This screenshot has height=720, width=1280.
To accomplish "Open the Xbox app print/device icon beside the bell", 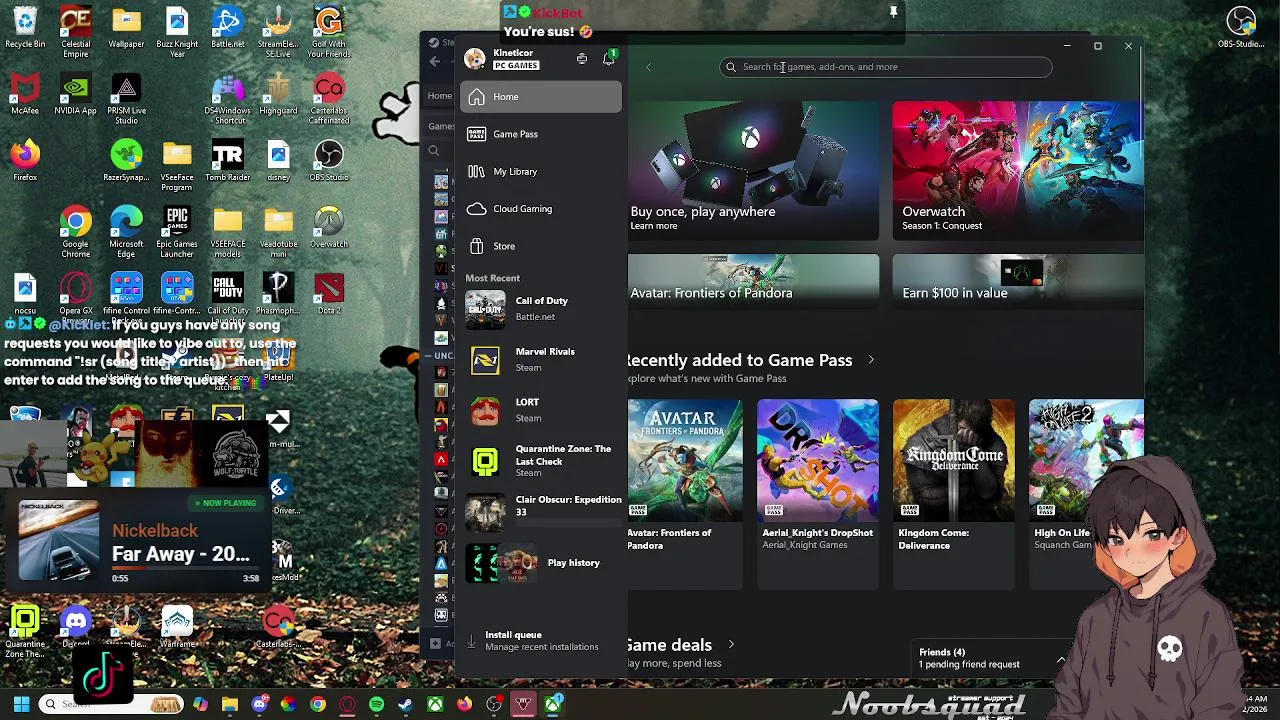I will click(582, 59).
